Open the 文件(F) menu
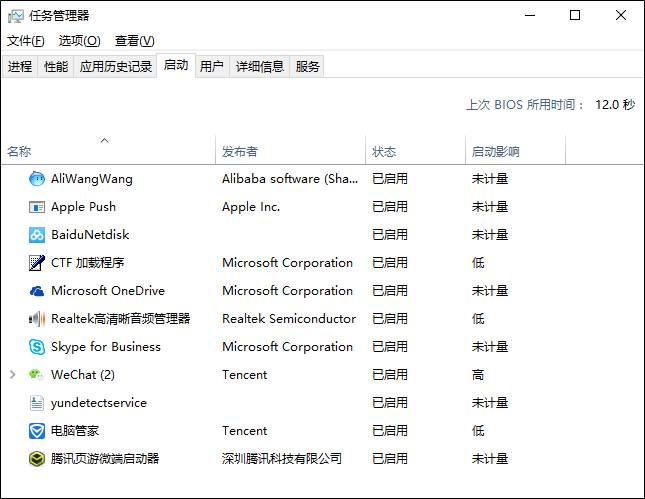645x499 pixels. [26, 41]
